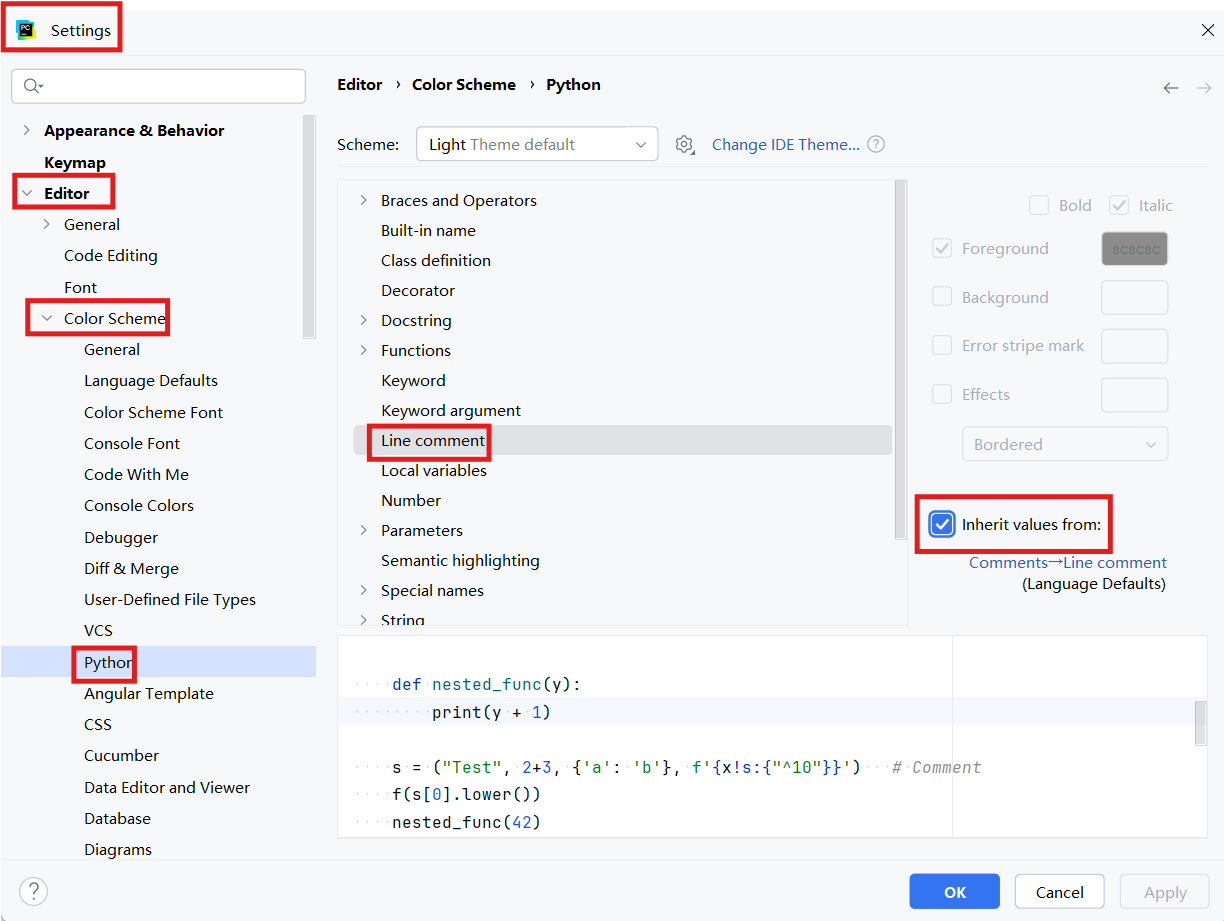Follow the Comments→Line comment link
The height and width of the screenshot is (921, 1224).
click(x=1067, y=562)
